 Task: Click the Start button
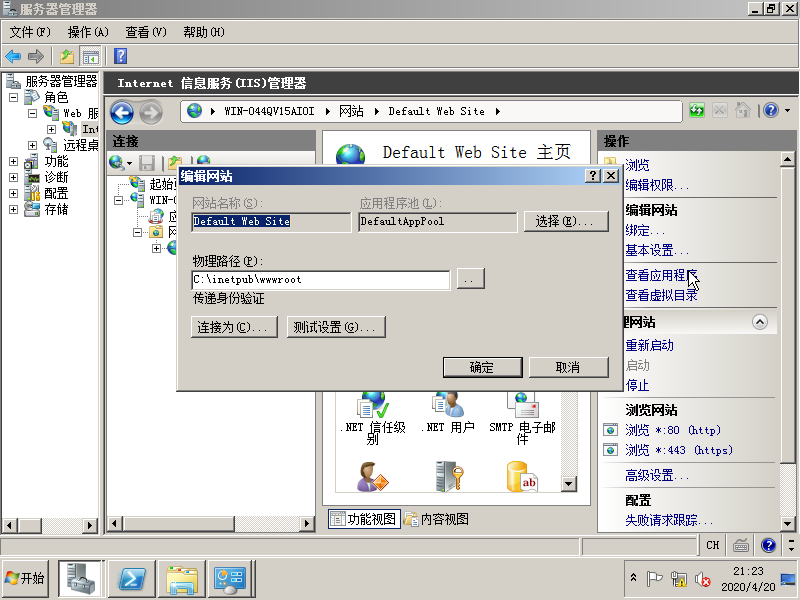click(x=26, y=579)
